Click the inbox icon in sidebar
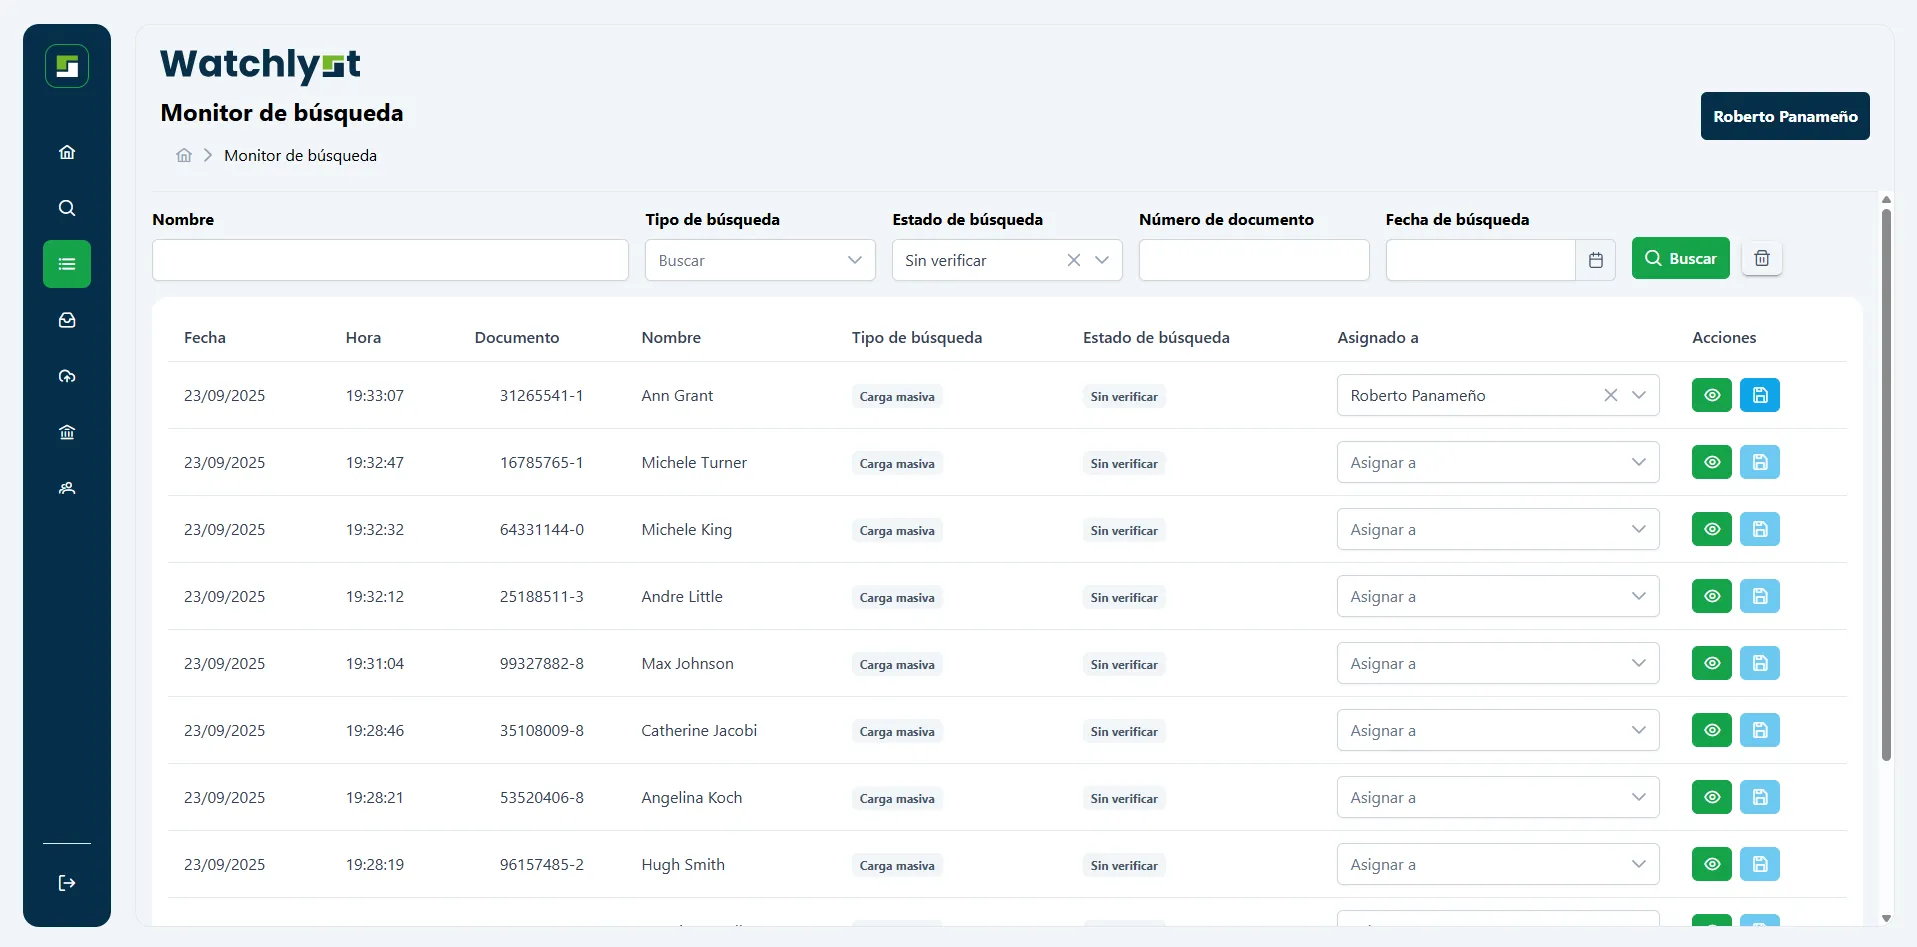1917x947 pixels. tap(67, 320)
